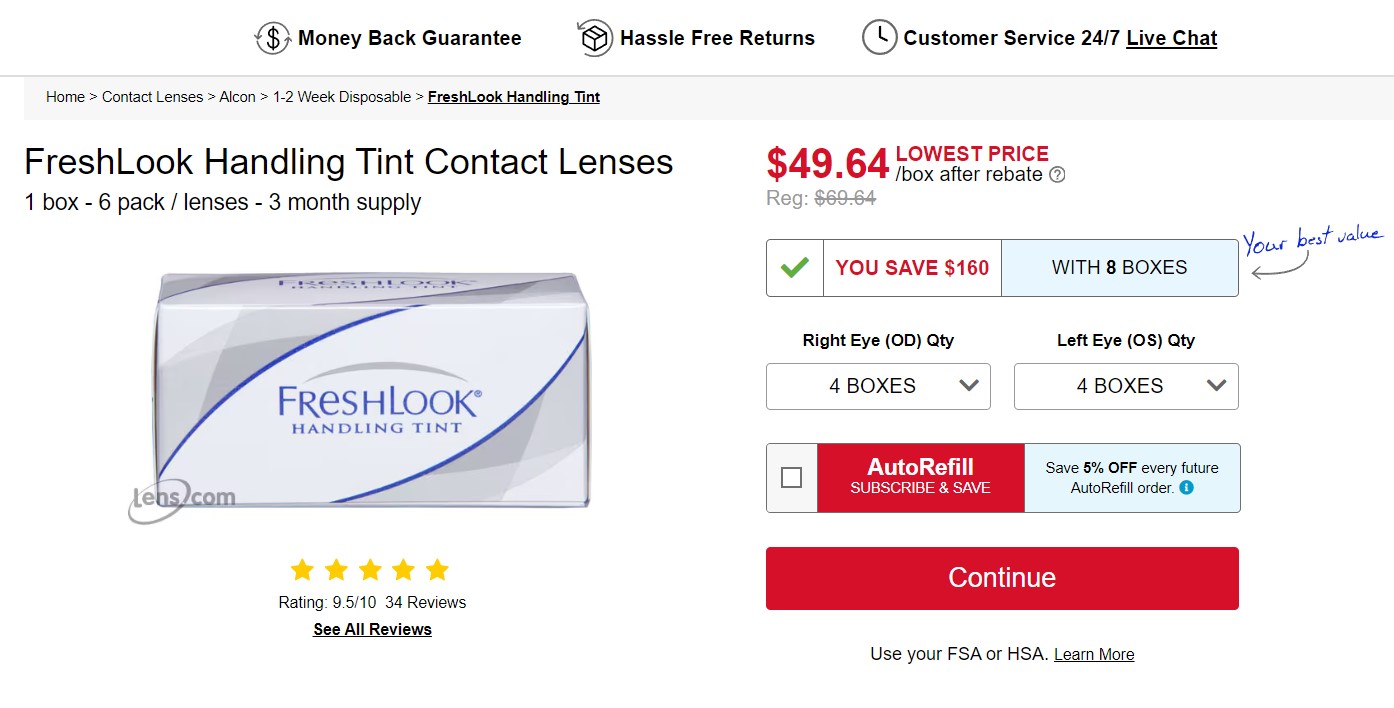1394x708 pixels.
Task: Open Contact Lenses breadcrumb link
Action: pos(152,97)
